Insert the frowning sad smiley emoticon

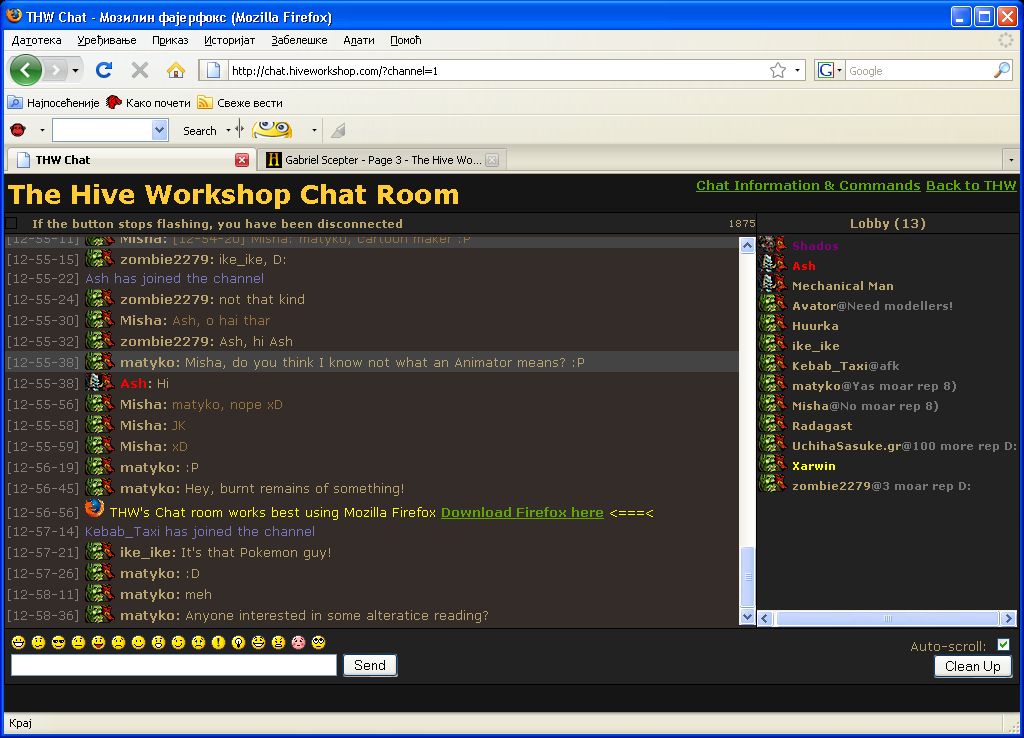coord(118,643)
